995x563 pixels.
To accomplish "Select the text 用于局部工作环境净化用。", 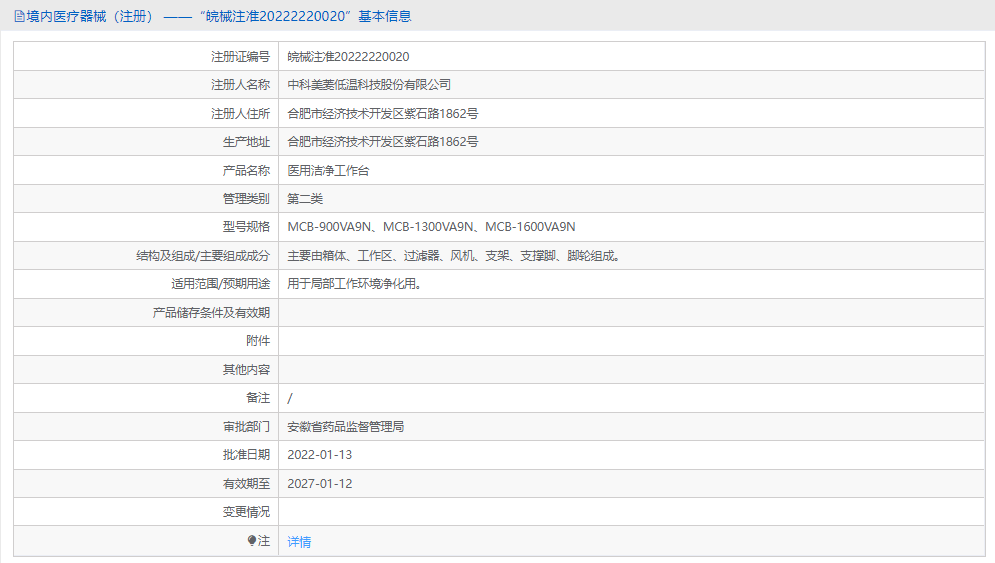I will point(355,284).
